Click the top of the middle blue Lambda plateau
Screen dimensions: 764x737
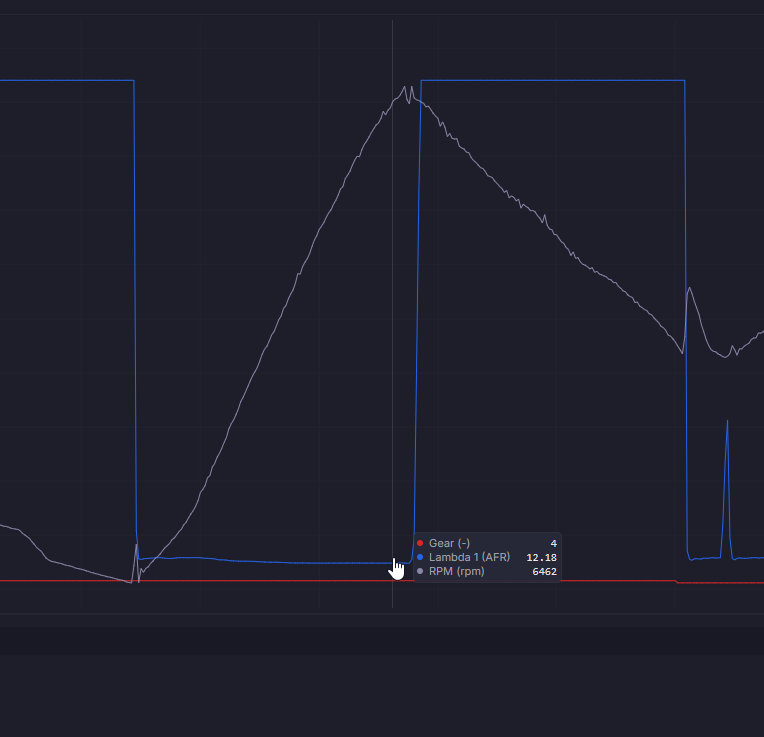click(x=553, y=80)
